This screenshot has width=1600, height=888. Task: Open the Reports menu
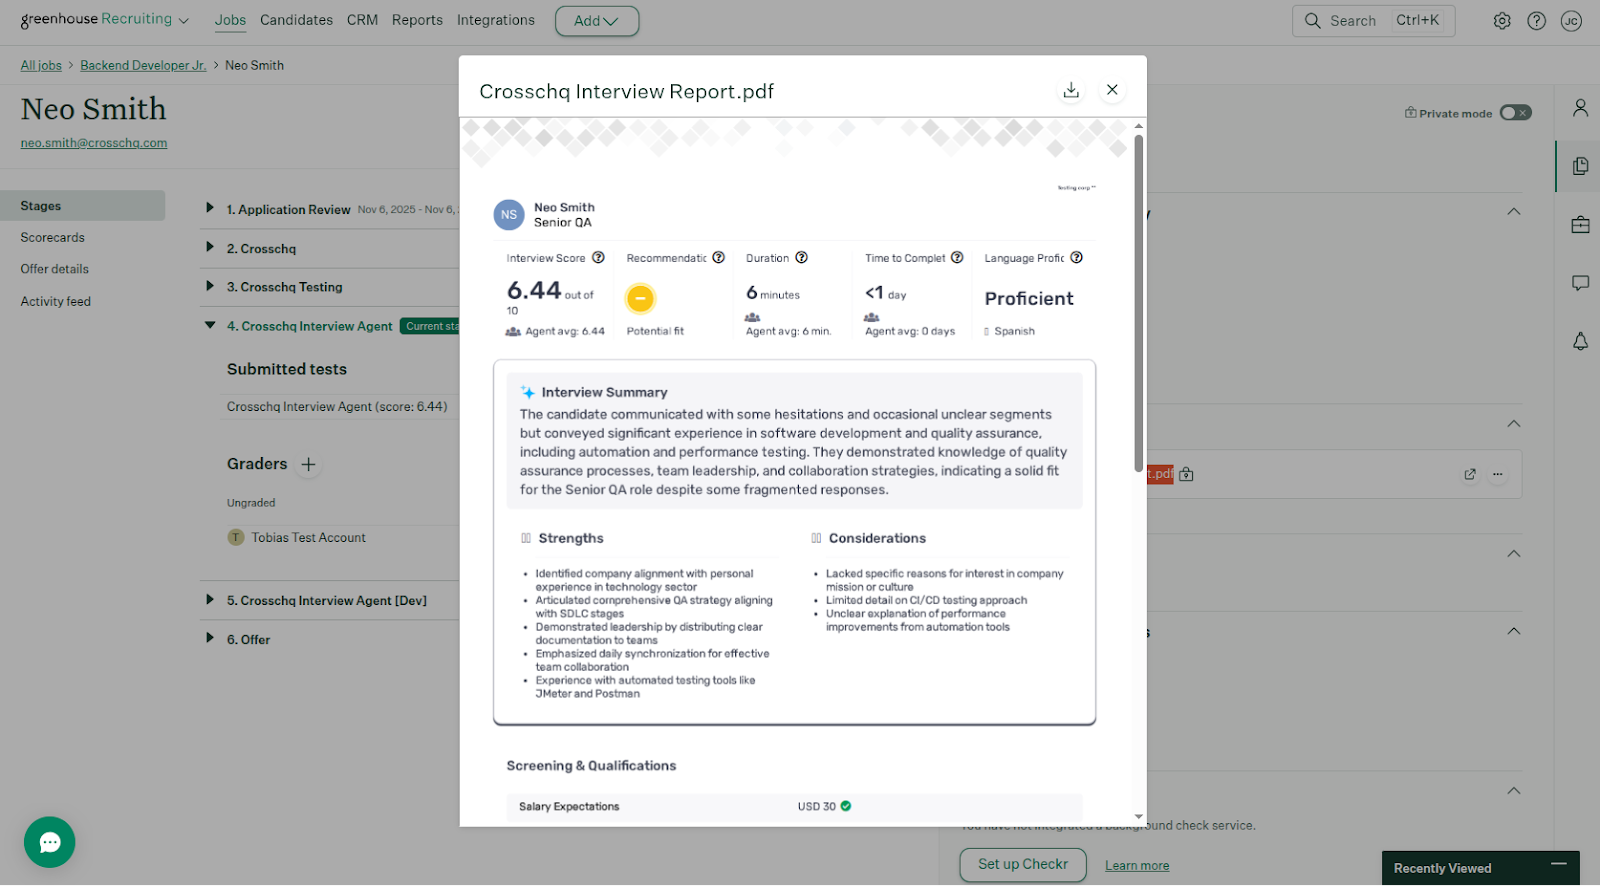(417, 20)
